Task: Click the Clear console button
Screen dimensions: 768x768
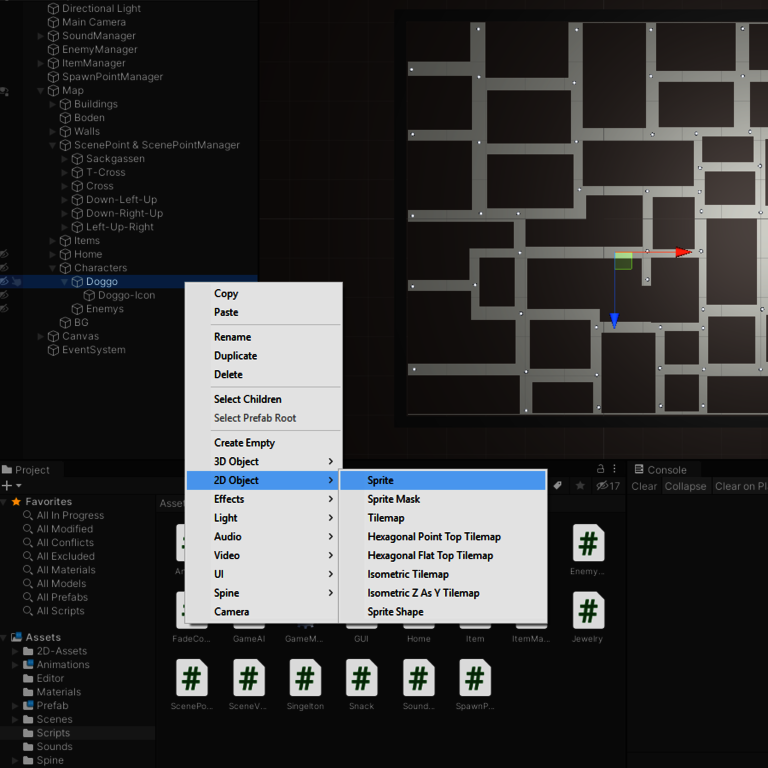Action: click(x=644, y=486)
